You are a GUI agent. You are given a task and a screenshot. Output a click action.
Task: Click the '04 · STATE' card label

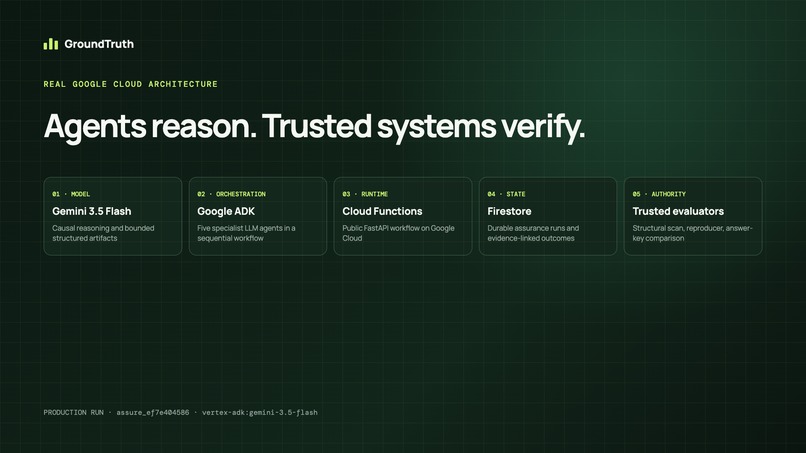click(x=506, y=194)
